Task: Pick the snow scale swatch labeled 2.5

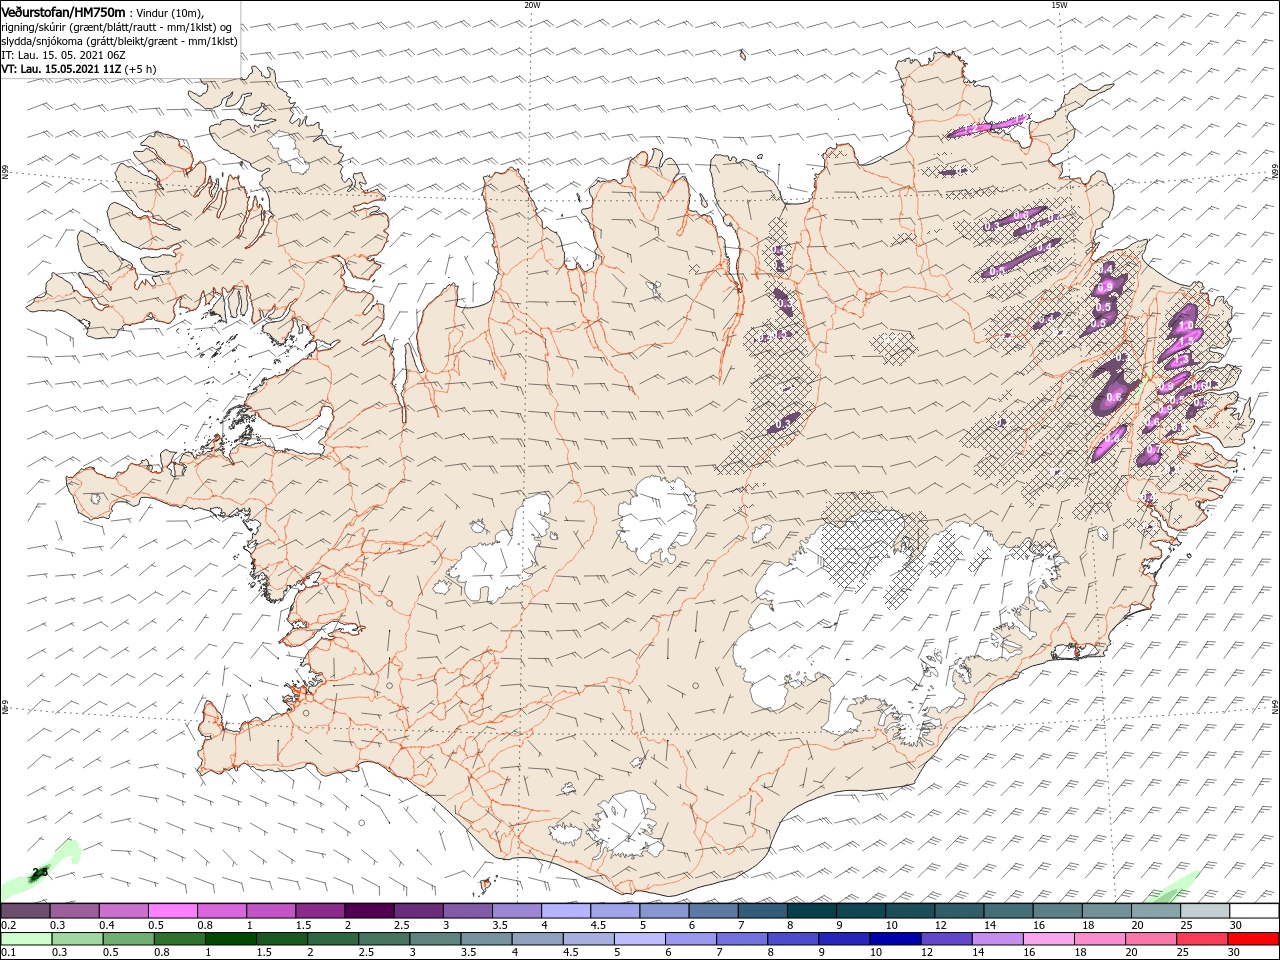Action: [417, 911]
